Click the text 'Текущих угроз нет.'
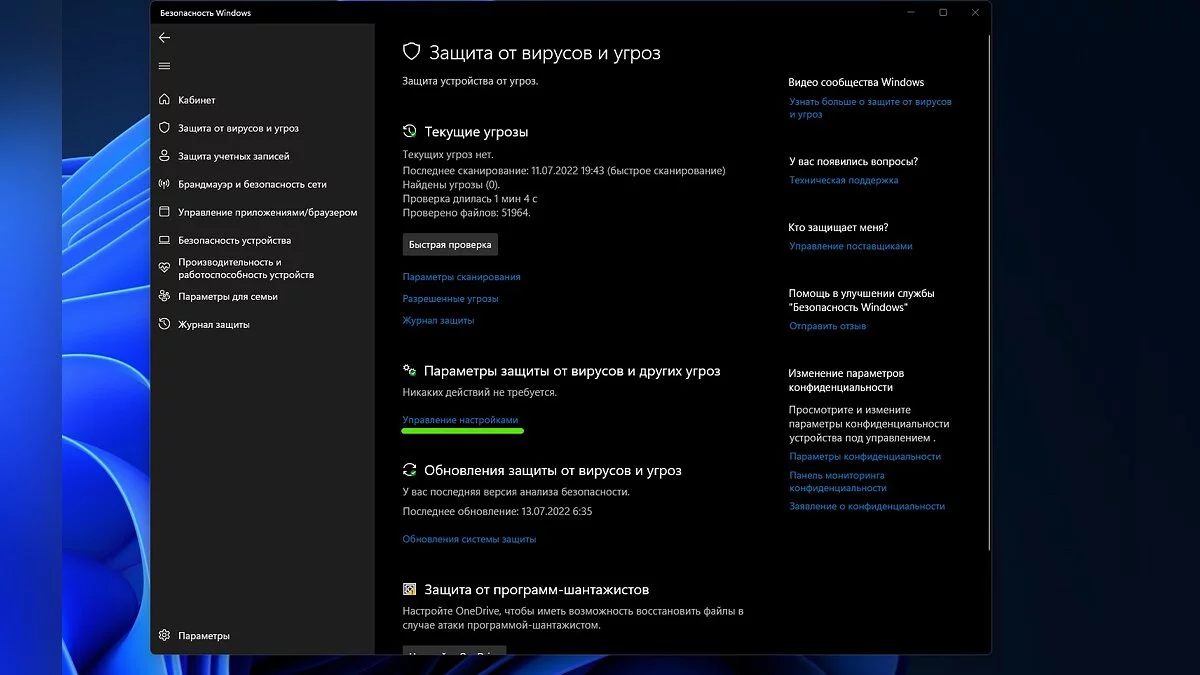 (448, 155)
